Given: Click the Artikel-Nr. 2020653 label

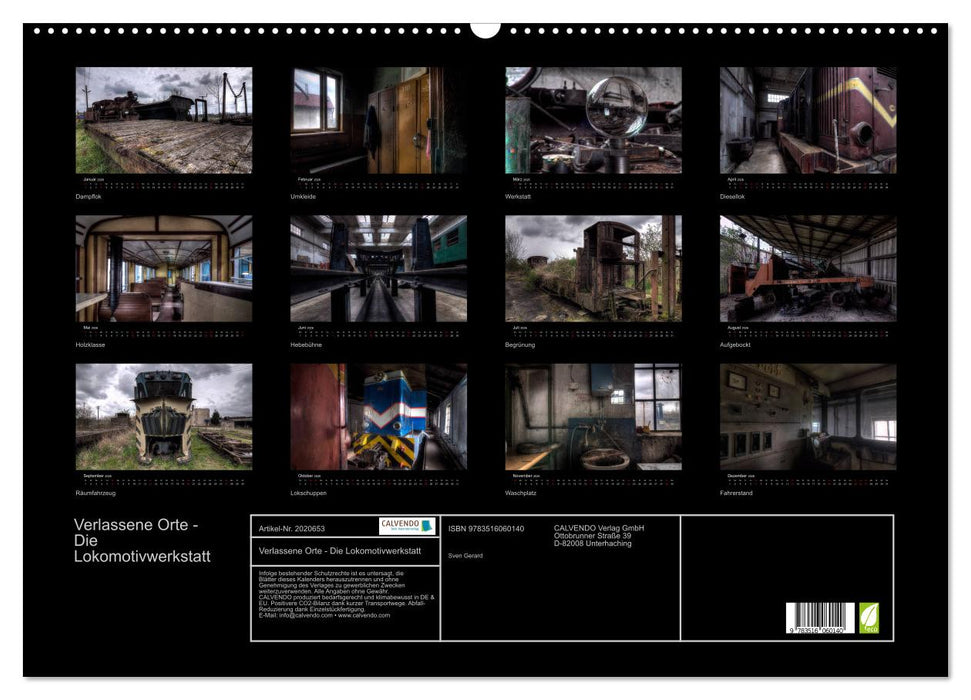Looking at the screenshot, I should (x=291, y=527).
